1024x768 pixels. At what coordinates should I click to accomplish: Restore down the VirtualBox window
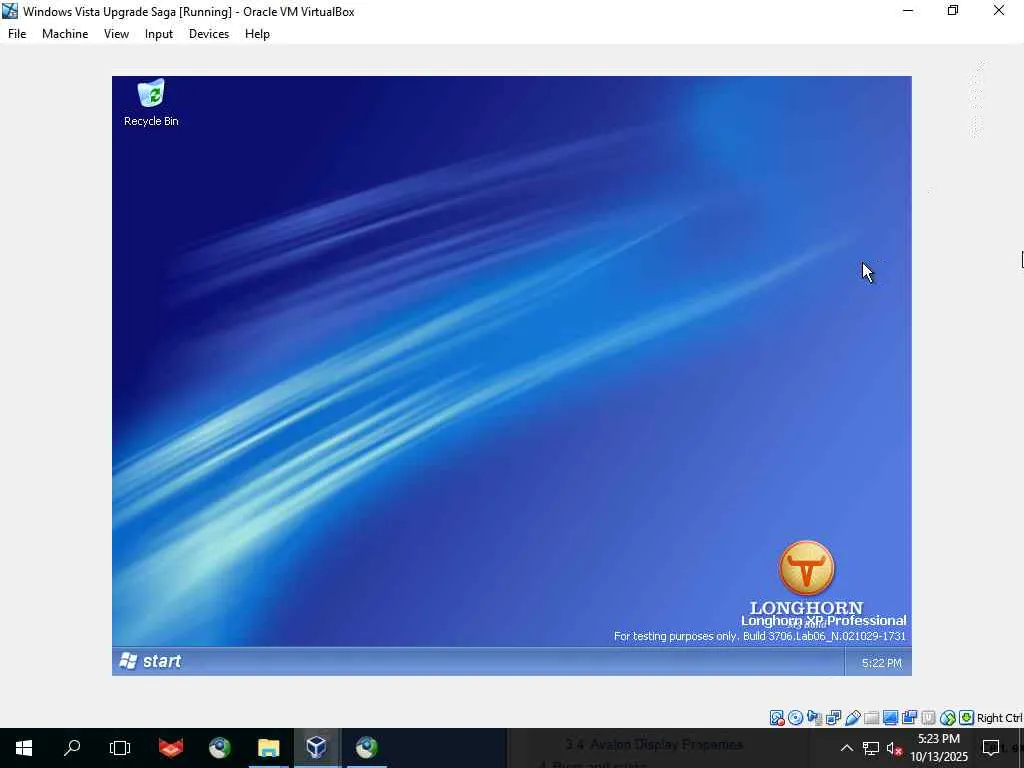click(953, 10)
